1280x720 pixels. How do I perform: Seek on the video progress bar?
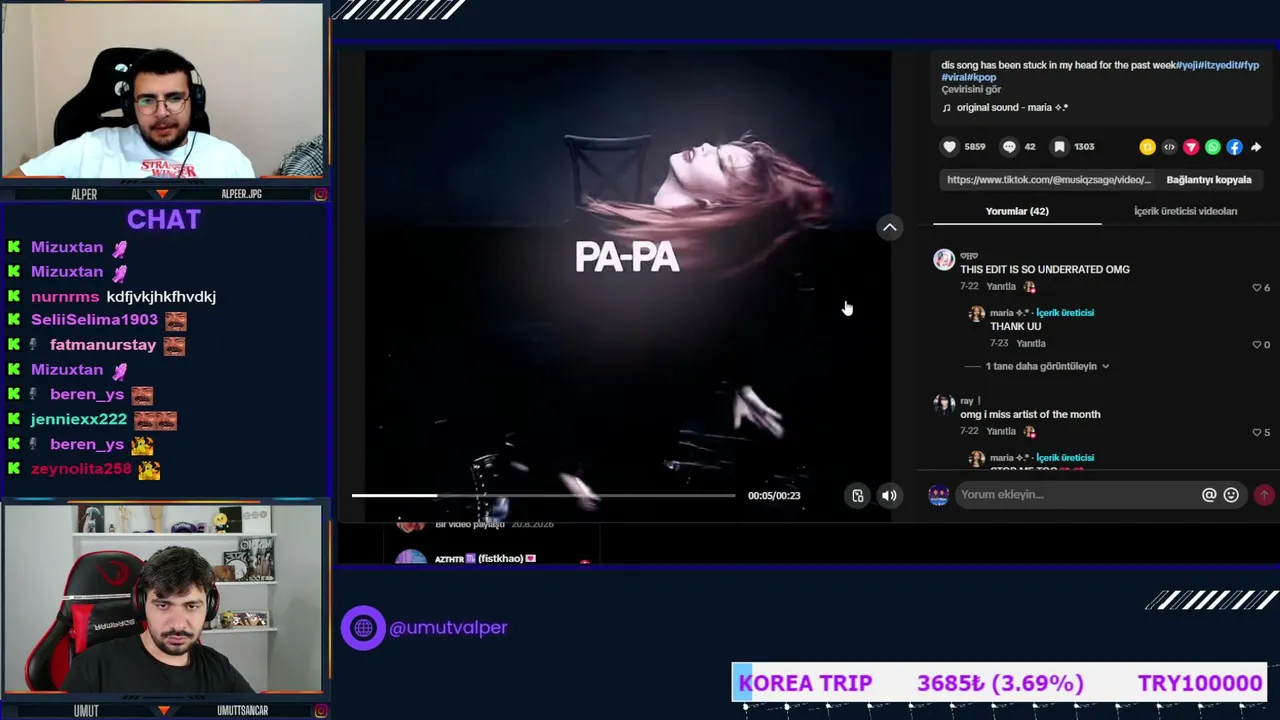tap(543, 495)
